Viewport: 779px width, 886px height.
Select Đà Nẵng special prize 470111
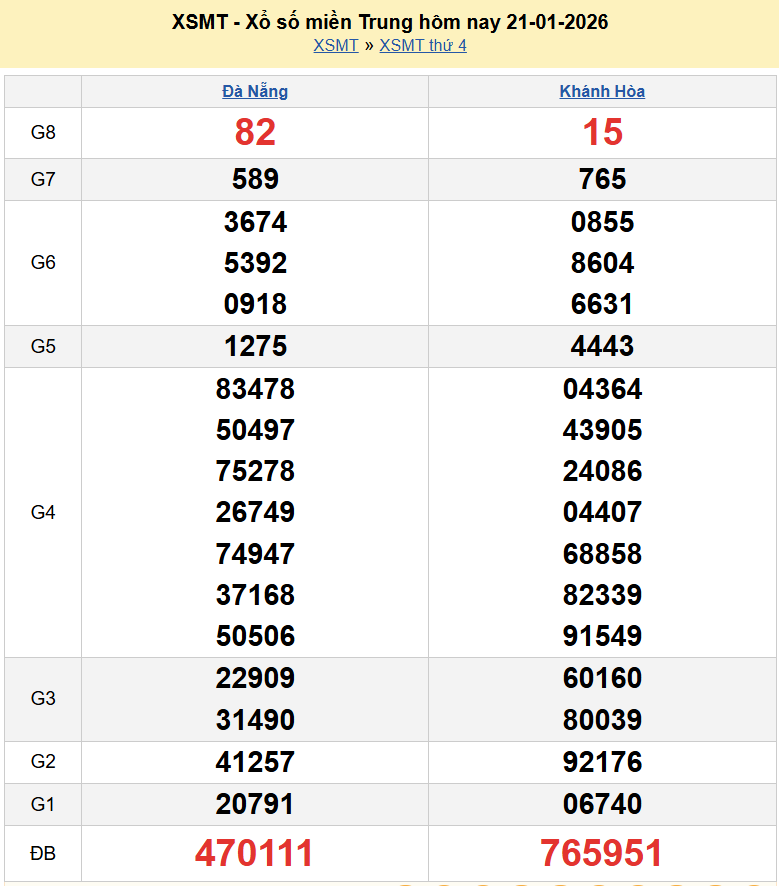tap(255, 853)
